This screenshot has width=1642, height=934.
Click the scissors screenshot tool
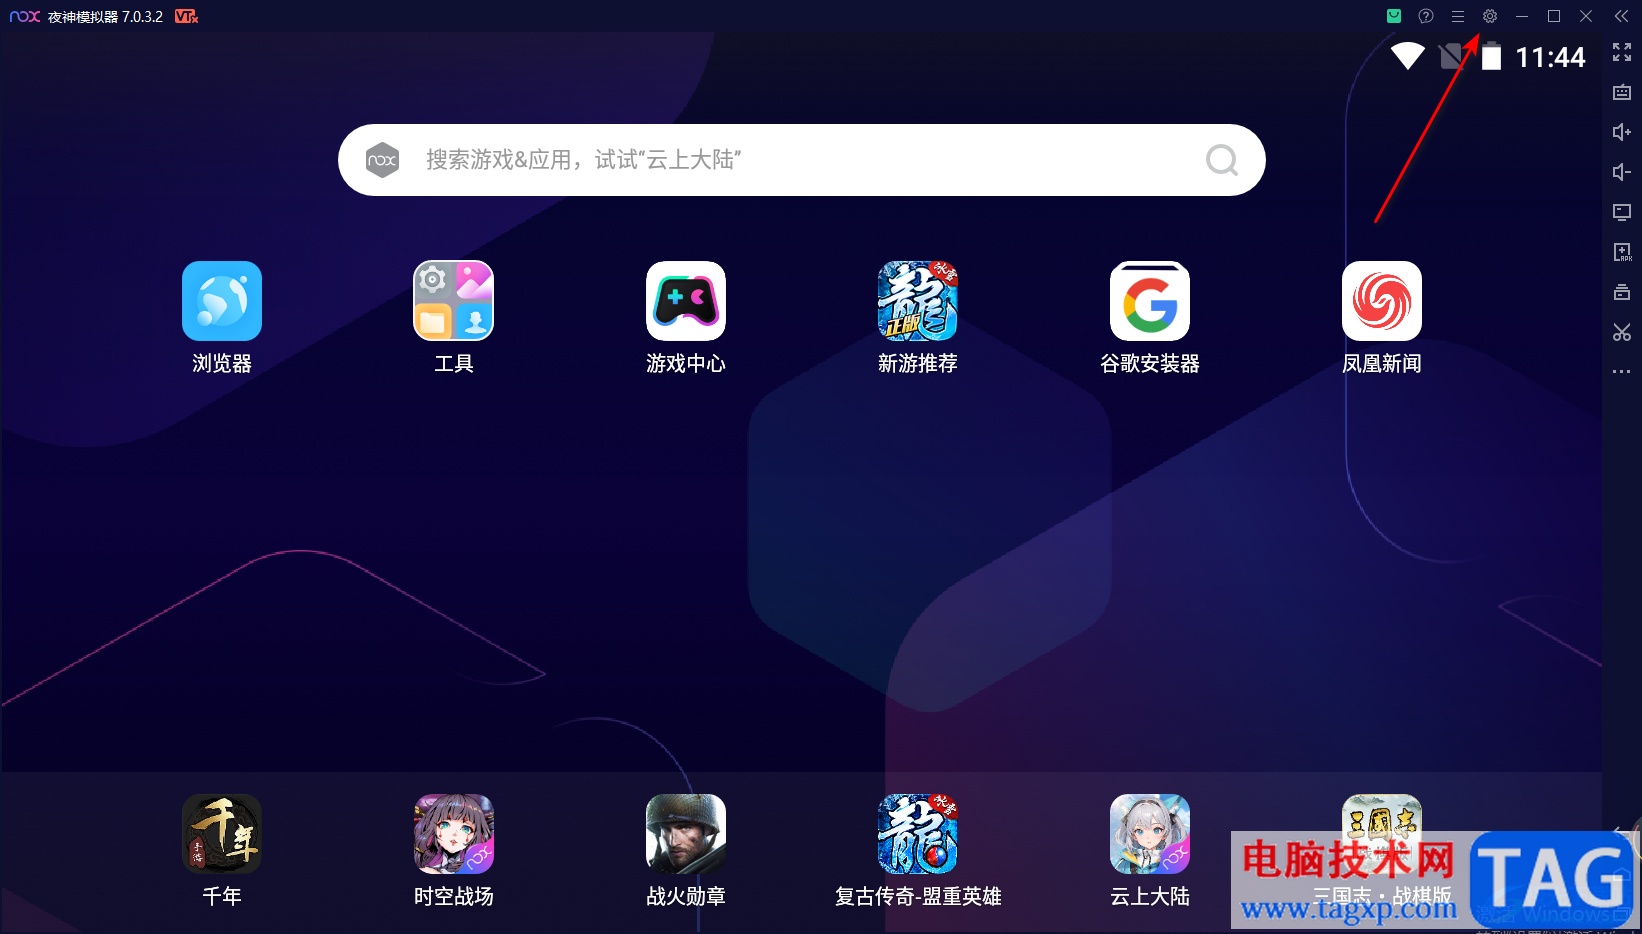1622,332
